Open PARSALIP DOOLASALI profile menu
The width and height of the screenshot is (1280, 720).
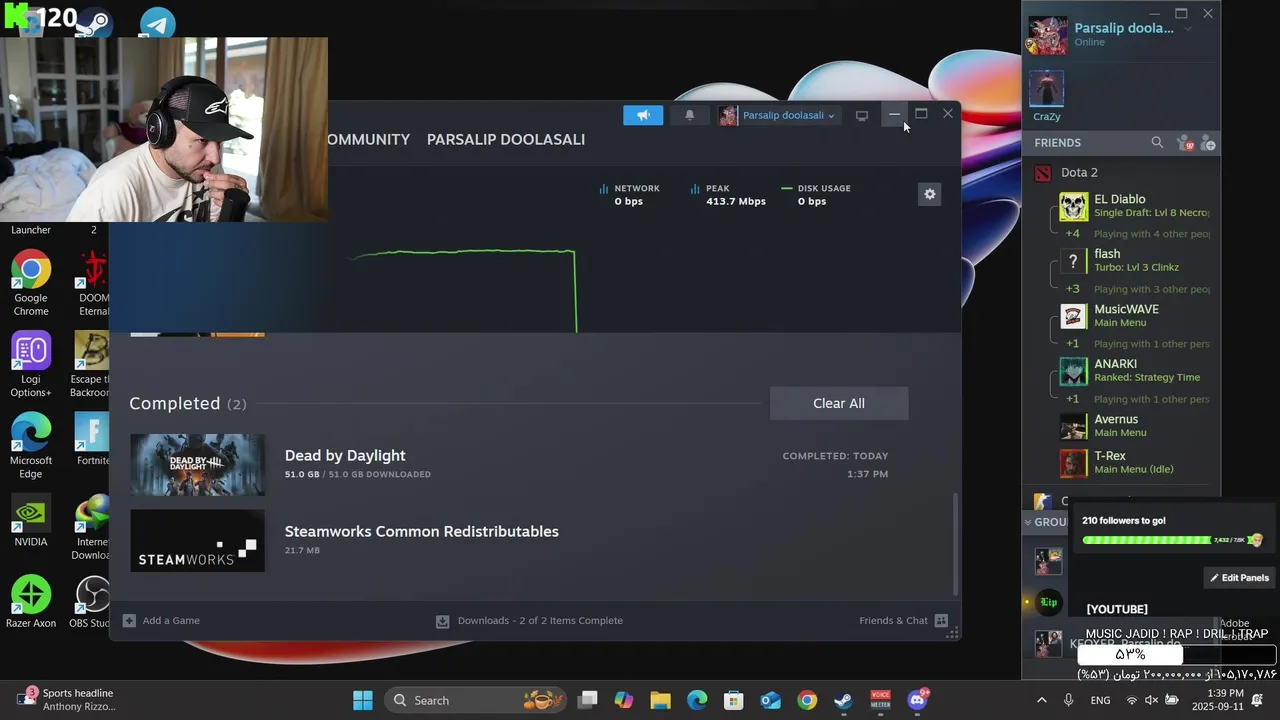click(506, 139)
